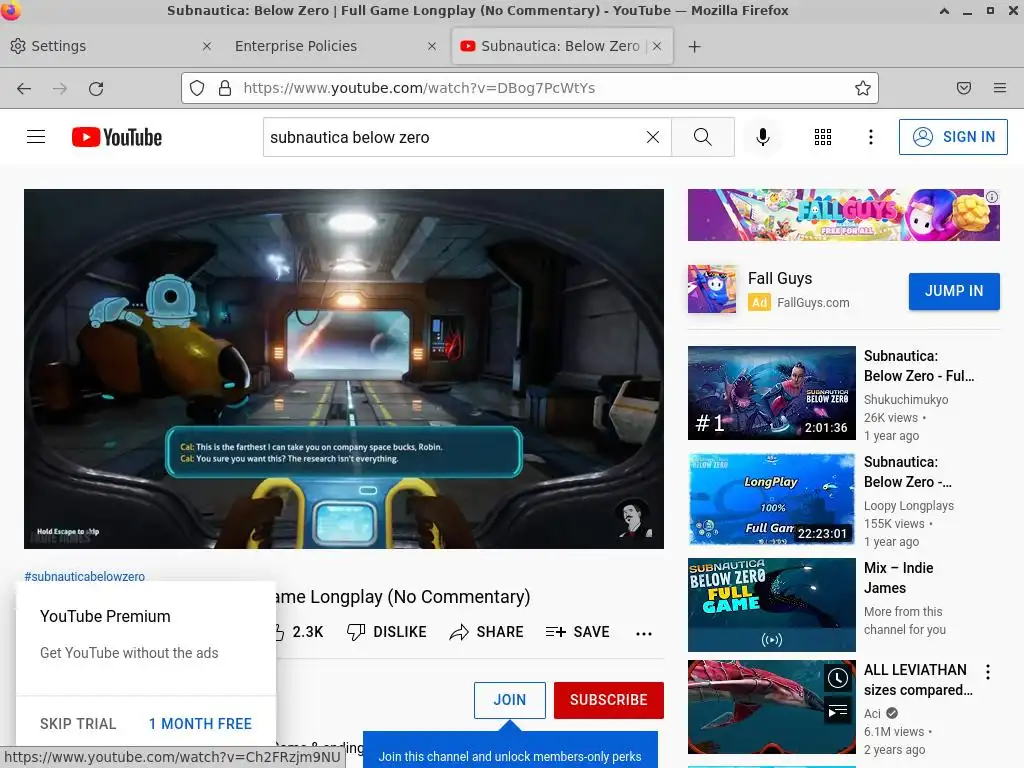Open the FallGuys.com ad link
The image size is (1024, 768).
click(x=813, y=302)
